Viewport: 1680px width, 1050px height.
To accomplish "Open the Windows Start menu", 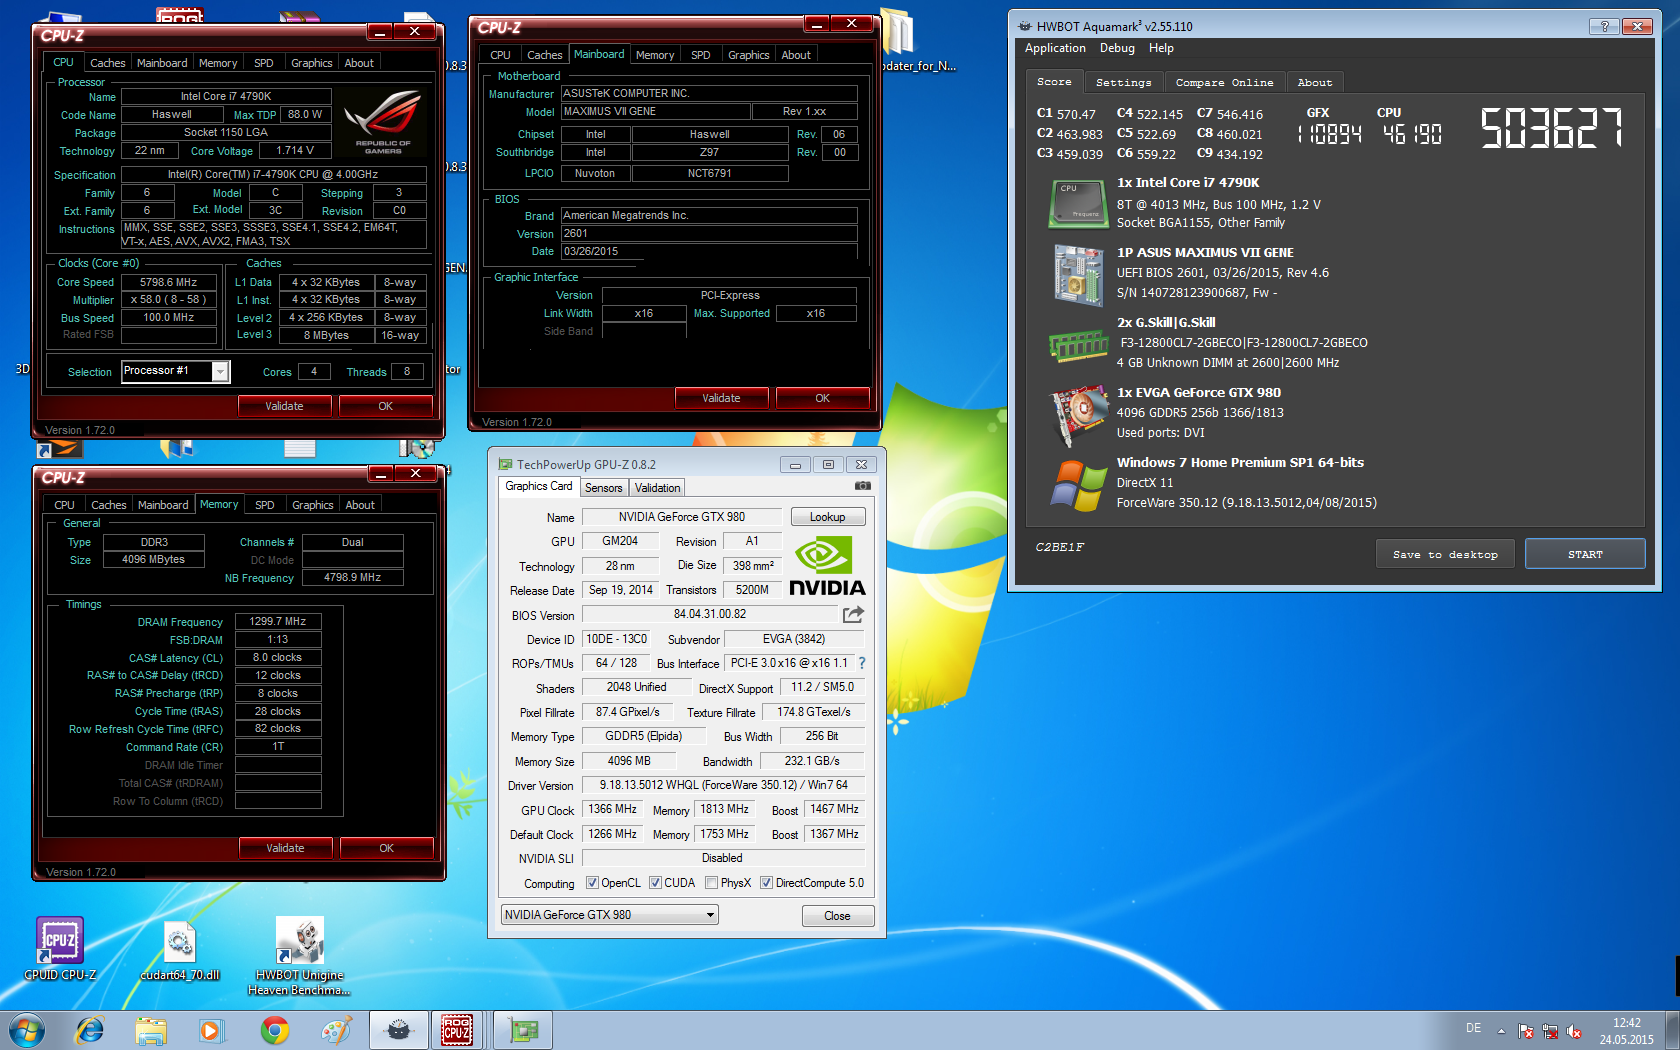I will (27, 1030).
